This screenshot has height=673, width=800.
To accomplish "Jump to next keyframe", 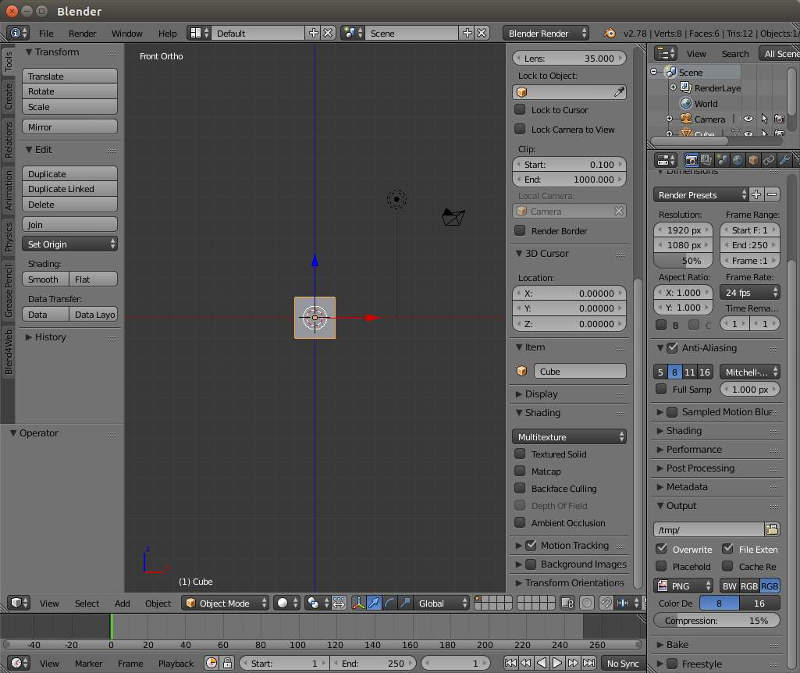I will (573, 663).
